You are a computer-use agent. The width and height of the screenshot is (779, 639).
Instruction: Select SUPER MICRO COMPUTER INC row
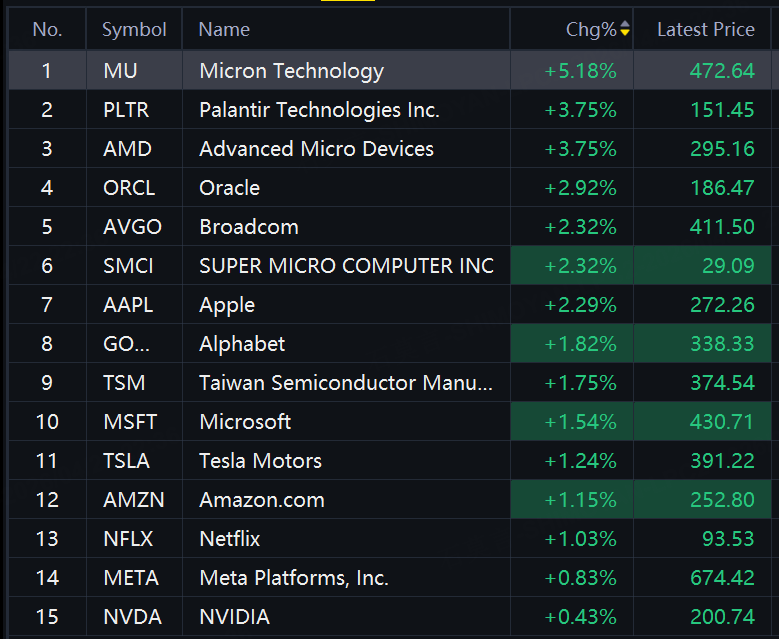point(346,266)
